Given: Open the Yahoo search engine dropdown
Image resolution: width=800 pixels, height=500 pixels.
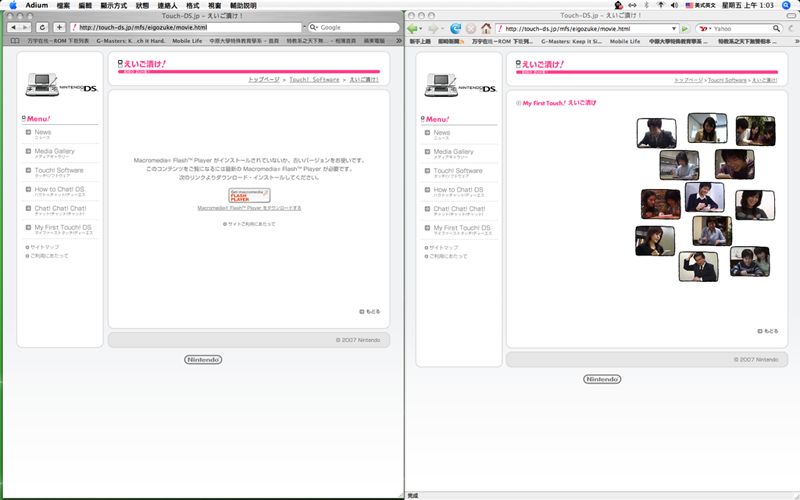Looking at the screenshot, I should point(706,29).
